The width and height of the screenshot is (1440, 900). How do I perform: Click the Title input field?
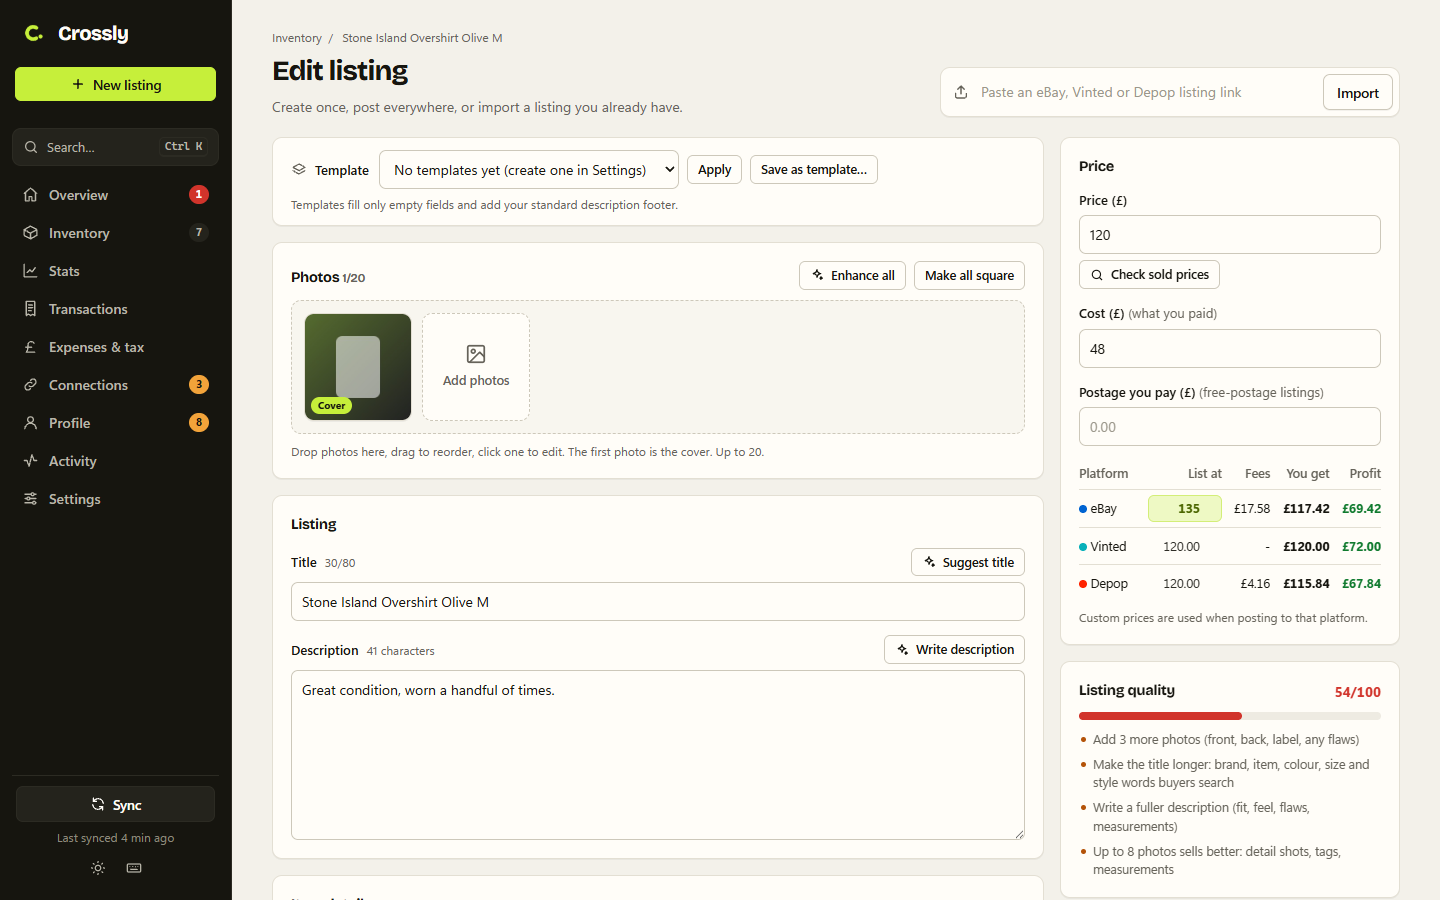[657, 602]
